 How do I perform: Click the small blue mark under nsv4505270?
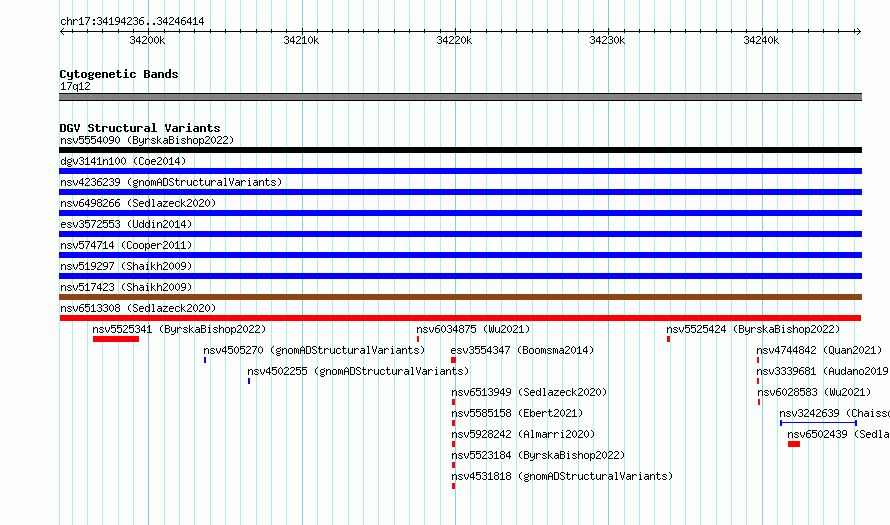point(205,360)
